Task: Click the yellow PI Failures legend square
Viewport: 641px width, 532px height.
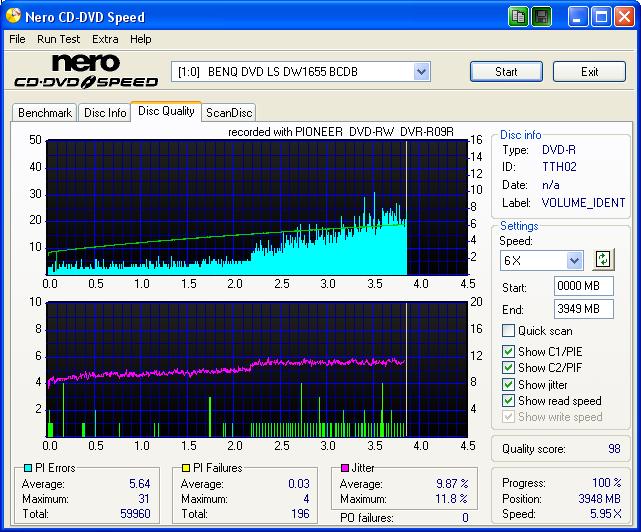Action: (x=186, y=468)
